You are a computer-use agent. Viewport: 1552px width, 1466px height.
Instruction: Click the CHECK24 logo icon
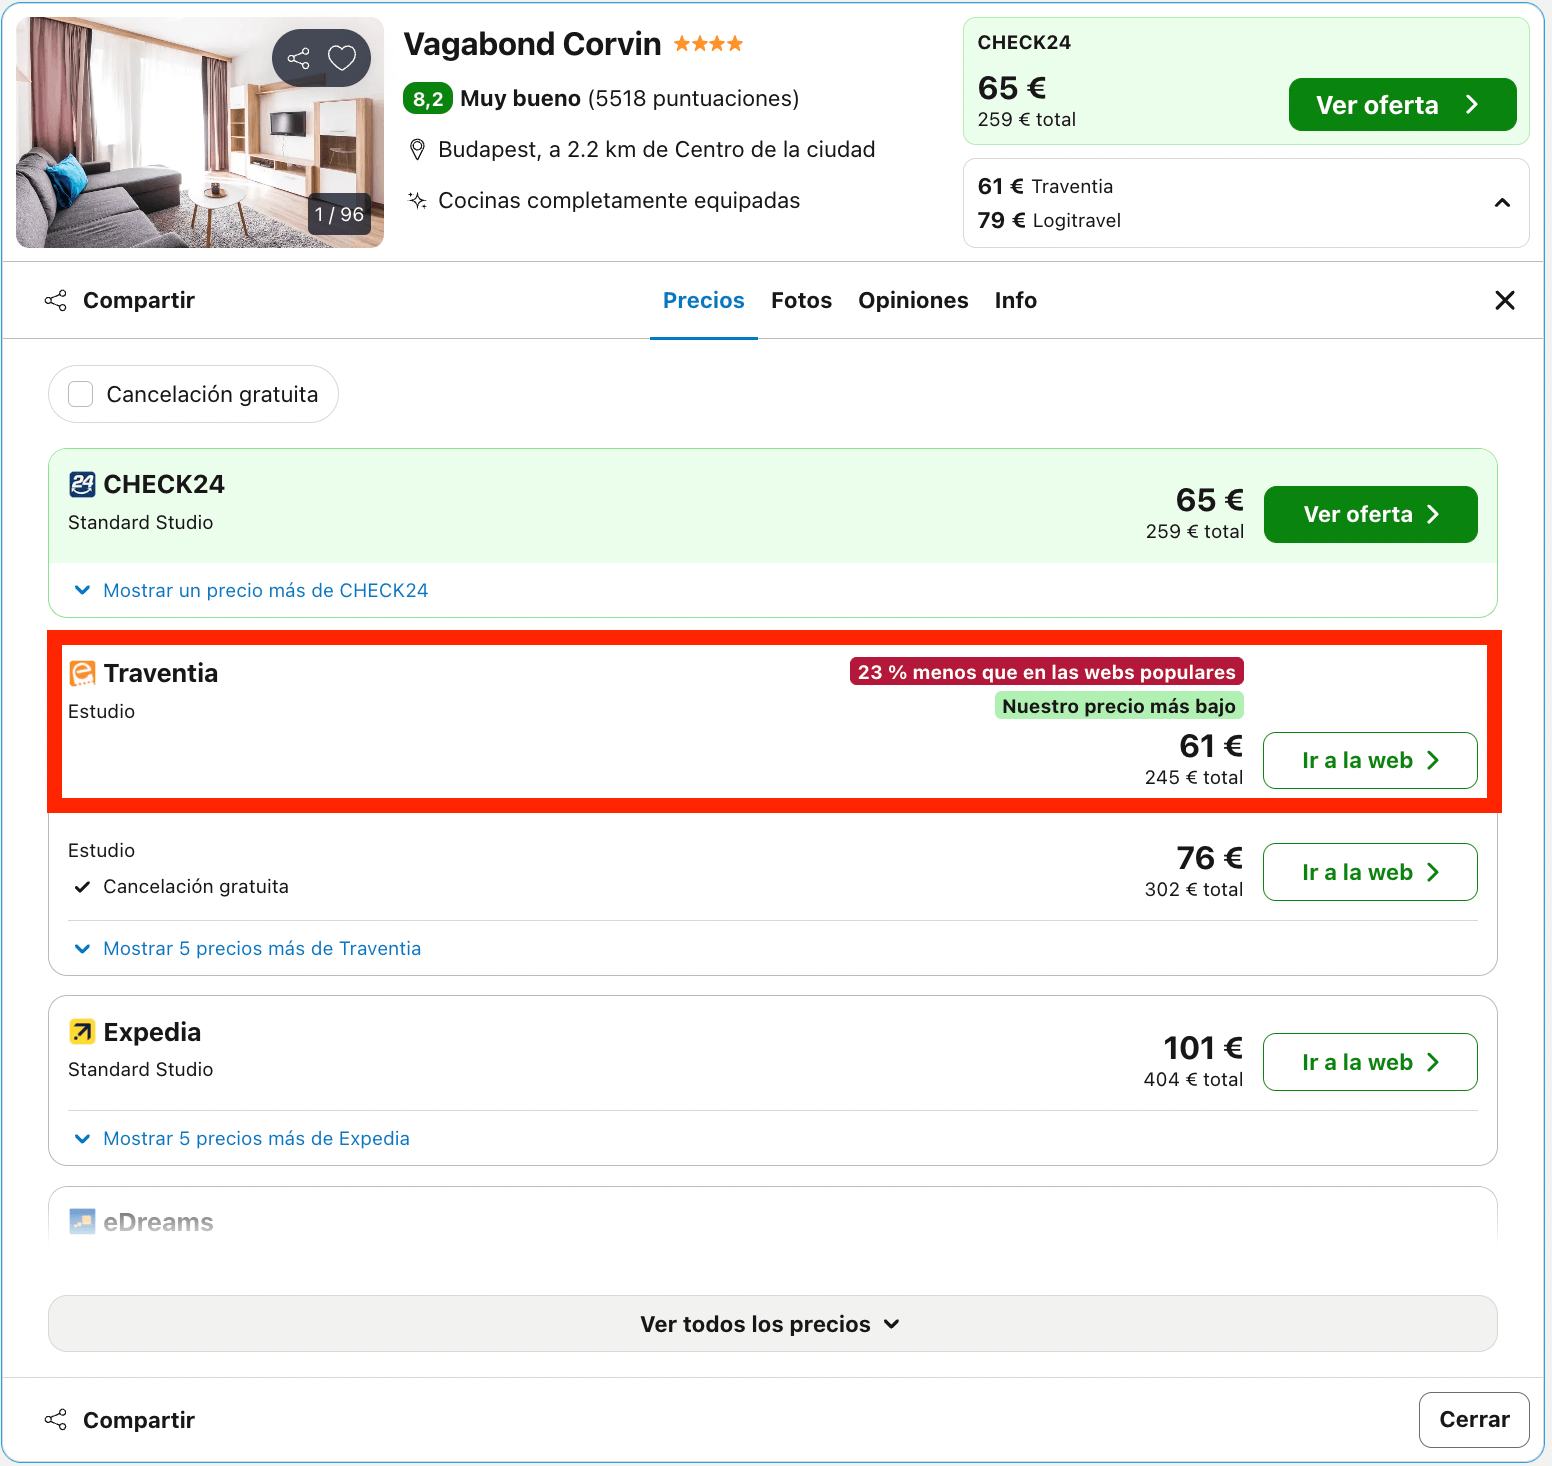coord(82,484)
